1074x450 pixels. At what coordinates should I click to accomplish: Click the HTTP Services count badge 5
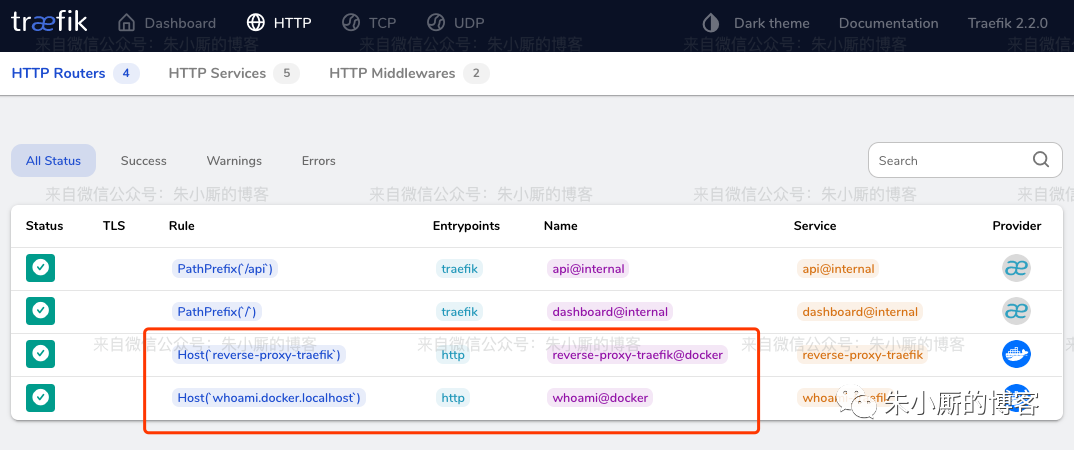[286, 73]
